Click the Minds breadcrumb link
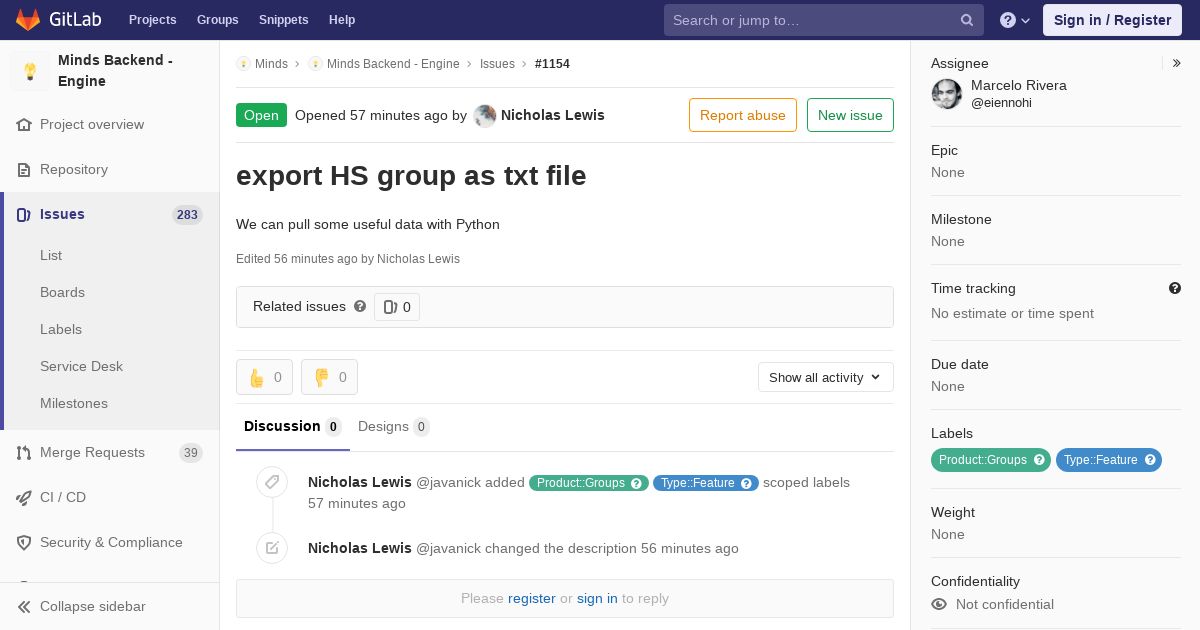 [271, 64]
